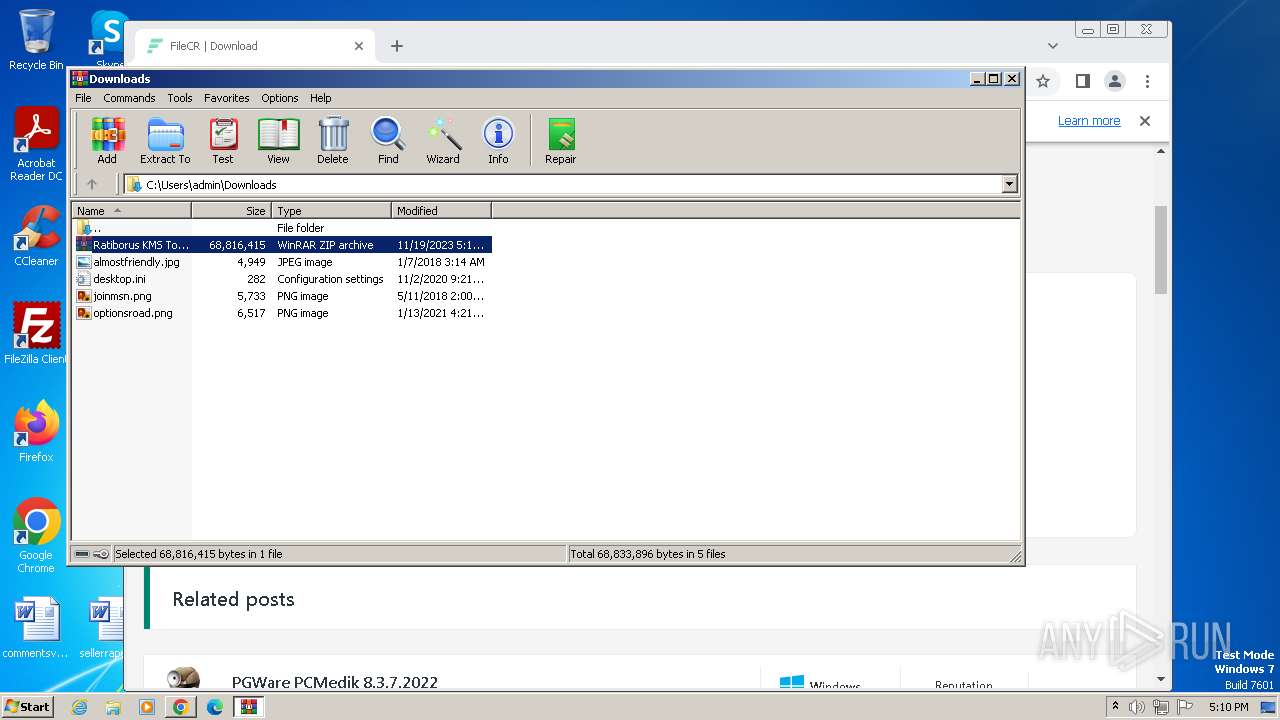1280x720 pixels.
Task: Open the Tools menu
Action: pyautogui.click(x=180, y=98)
